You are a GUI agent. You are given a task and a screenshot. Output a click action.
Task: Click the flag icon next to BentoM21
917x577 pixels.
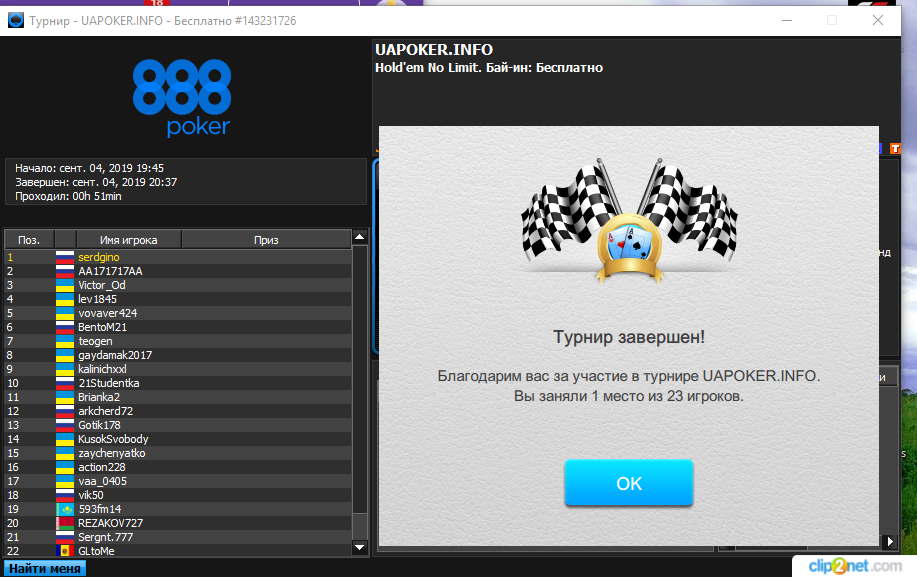[65, 327]
